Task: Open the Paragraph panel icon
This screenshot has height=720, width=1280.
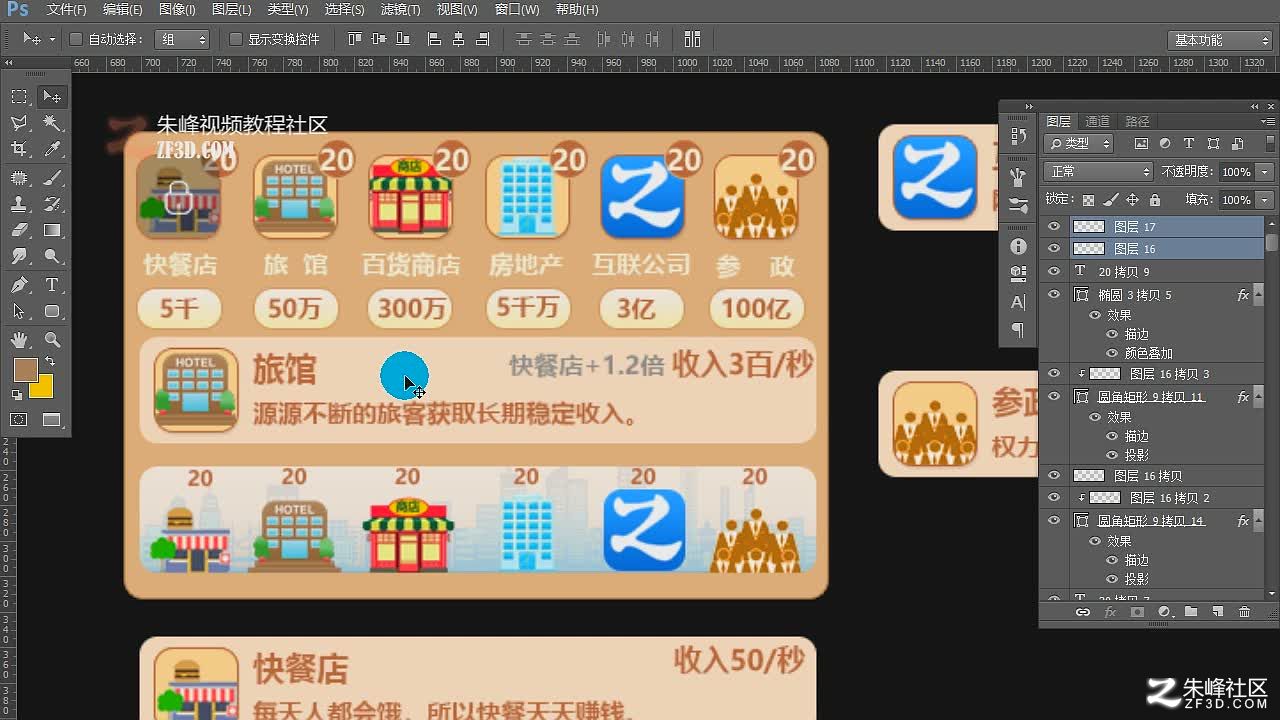Action: (1018, 329)
